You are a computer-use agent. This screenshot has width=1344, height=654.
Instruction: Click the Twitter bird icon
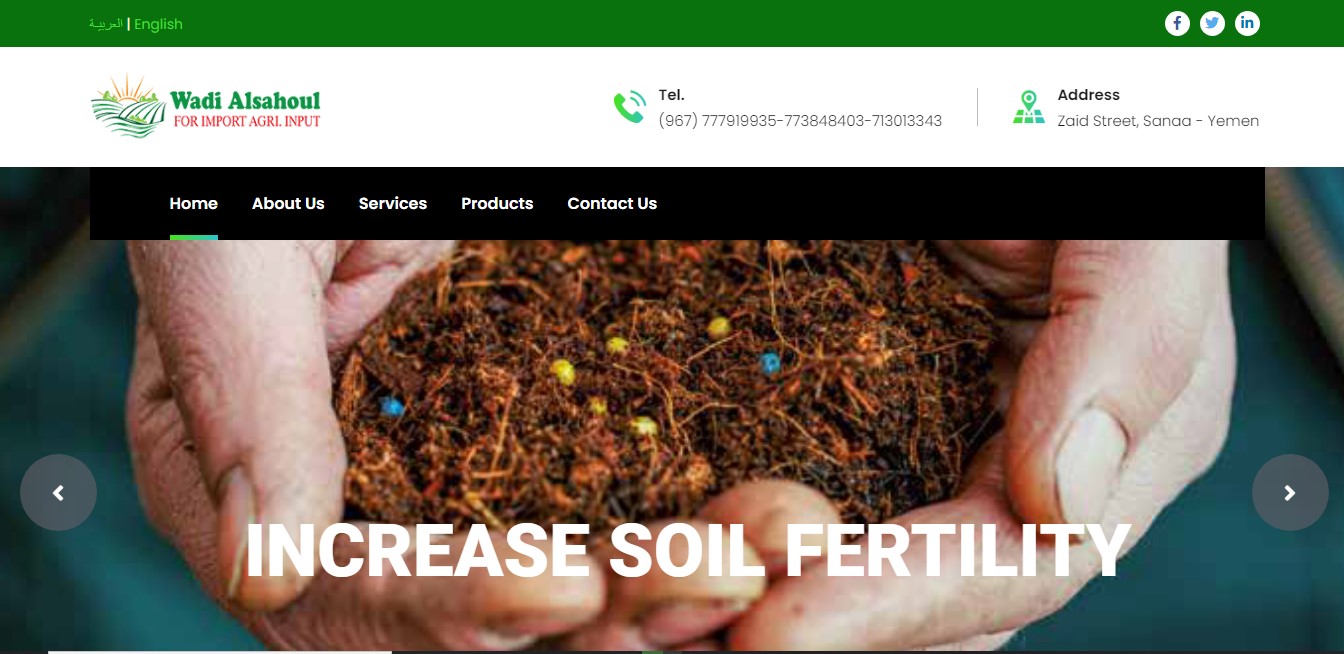coord(1212,23)
